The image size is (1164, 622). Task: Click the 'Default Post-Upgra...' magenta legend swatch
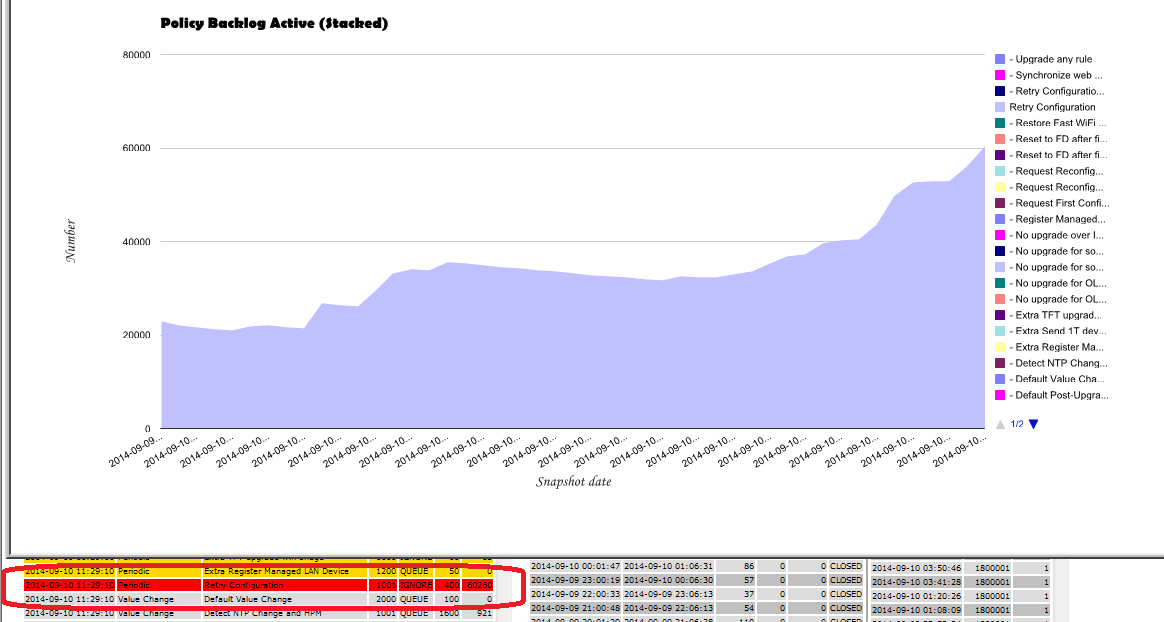1000,395
